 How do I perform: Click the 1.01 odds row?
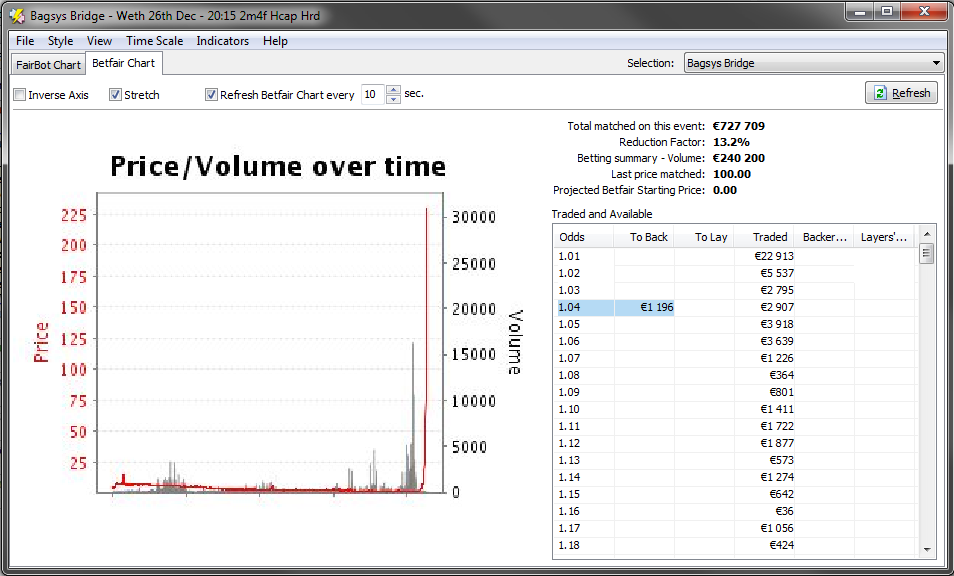[734, 256]
